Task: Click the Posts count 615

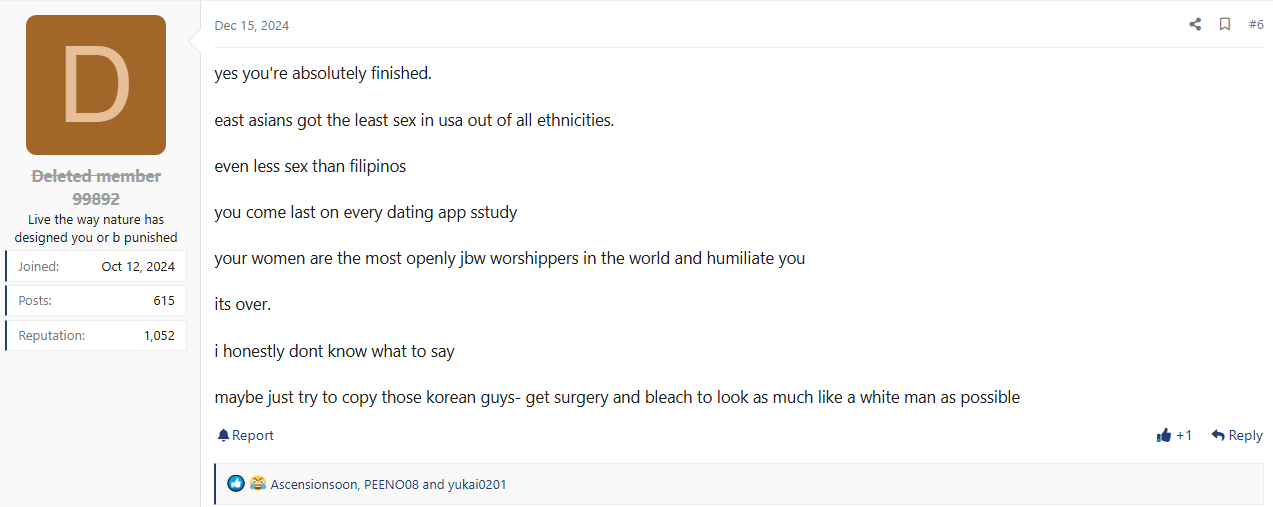Action: [164, 301]
